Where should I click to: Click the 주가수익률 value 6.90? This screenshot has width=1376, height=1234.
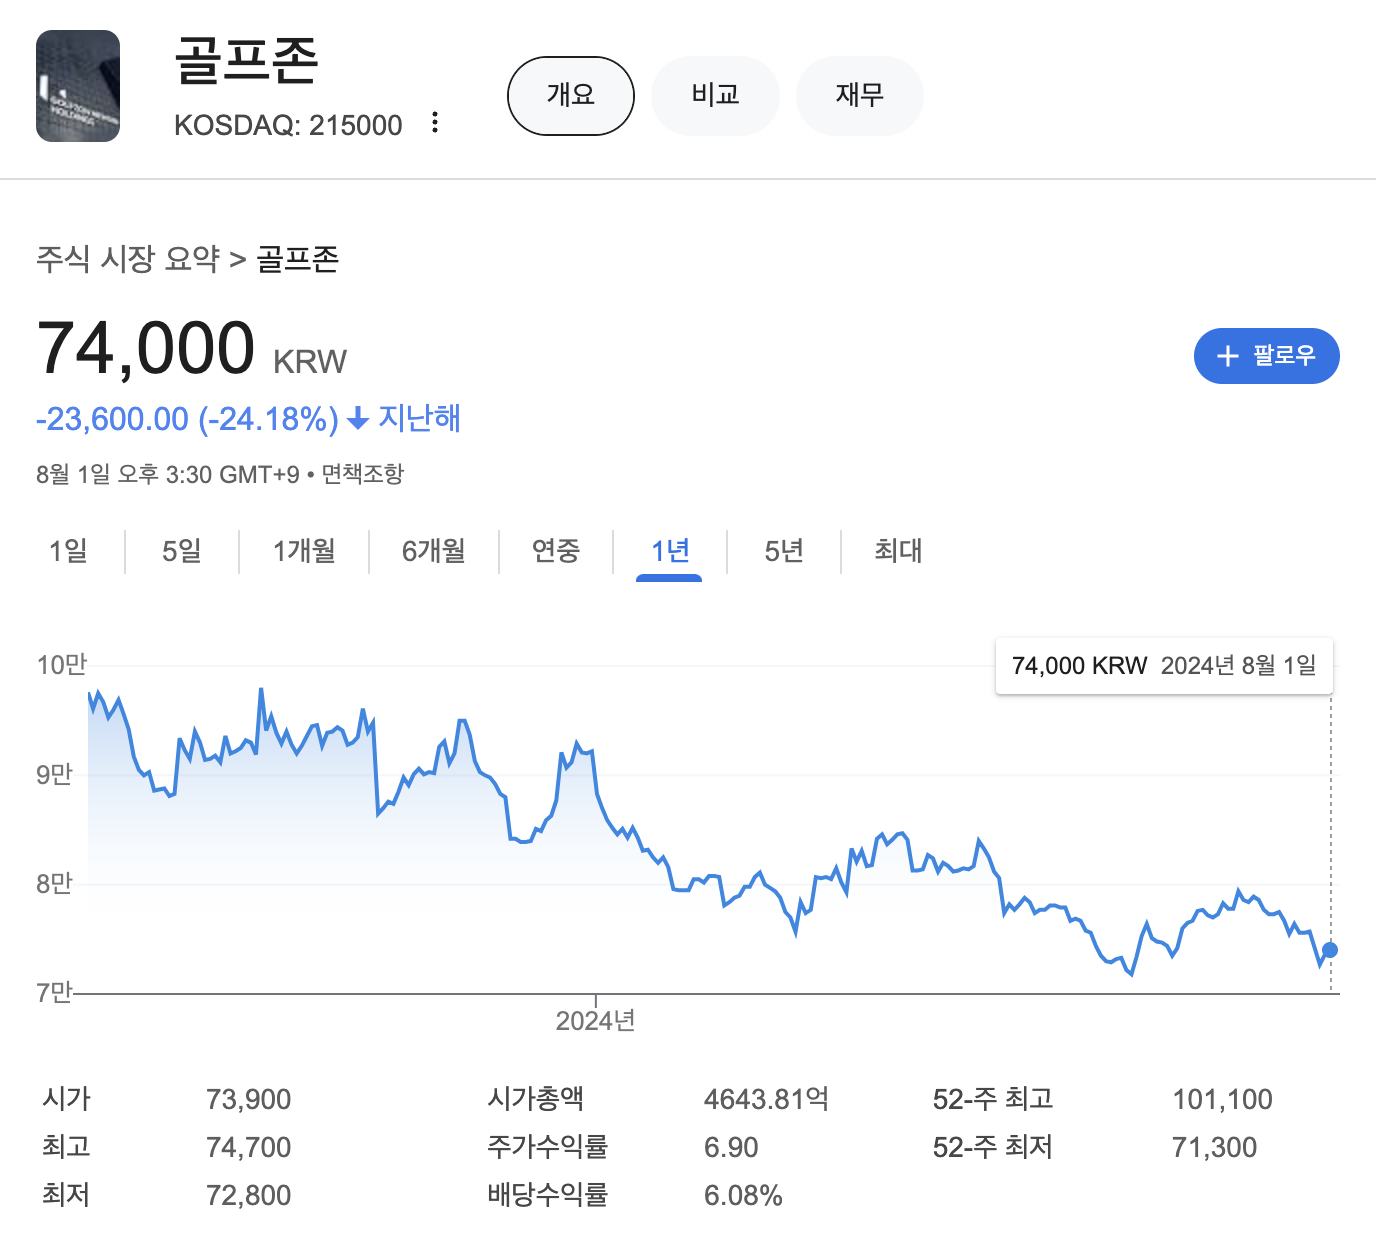point(731,1148)
